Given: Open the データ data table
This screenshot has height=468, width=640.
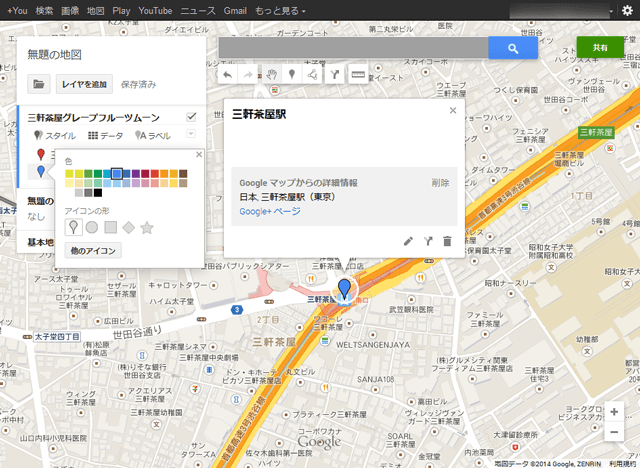Looking at the screenshot, I should click(105, 135).
